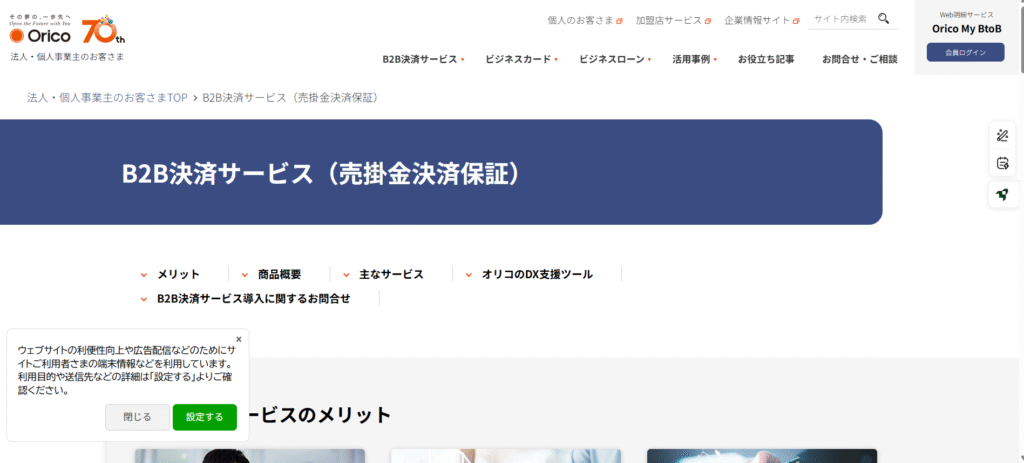
Task: Click the calendar note icon in side panel
Action: click(1002, 164)
